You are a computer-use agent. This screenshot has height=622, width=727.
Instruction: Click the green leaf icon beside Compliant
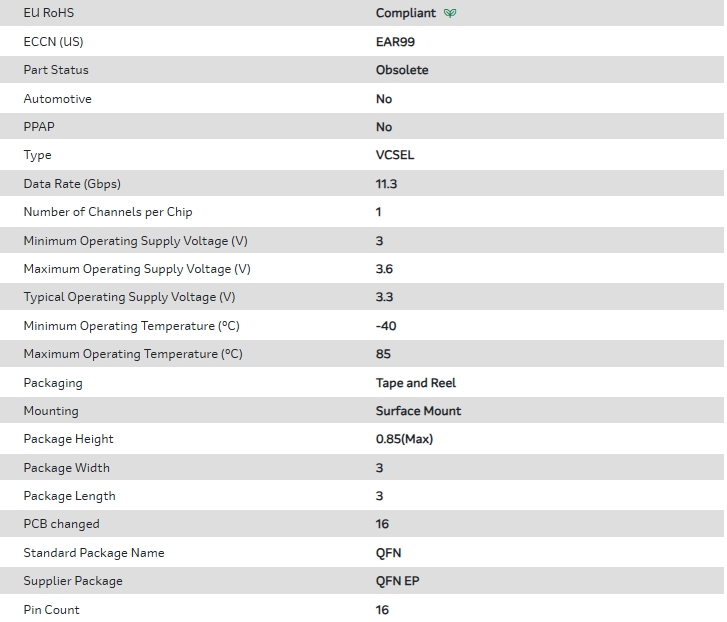450,14
